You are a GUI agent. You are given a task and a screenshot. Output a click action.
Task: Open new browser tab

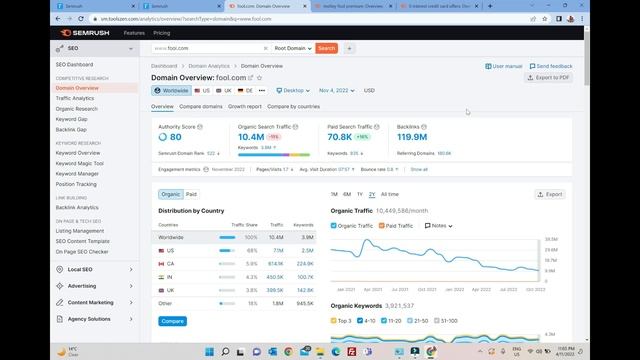[x=490, y=6]
